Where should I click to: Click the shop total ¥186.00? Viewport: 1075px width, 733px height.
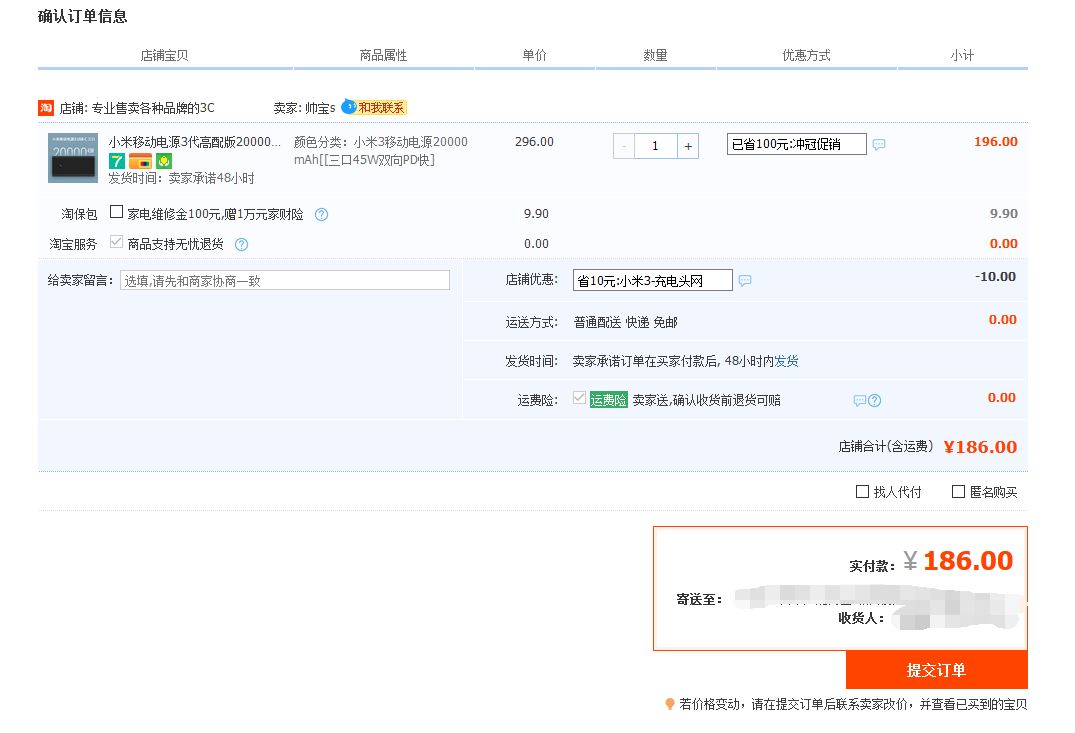point(980,447)
